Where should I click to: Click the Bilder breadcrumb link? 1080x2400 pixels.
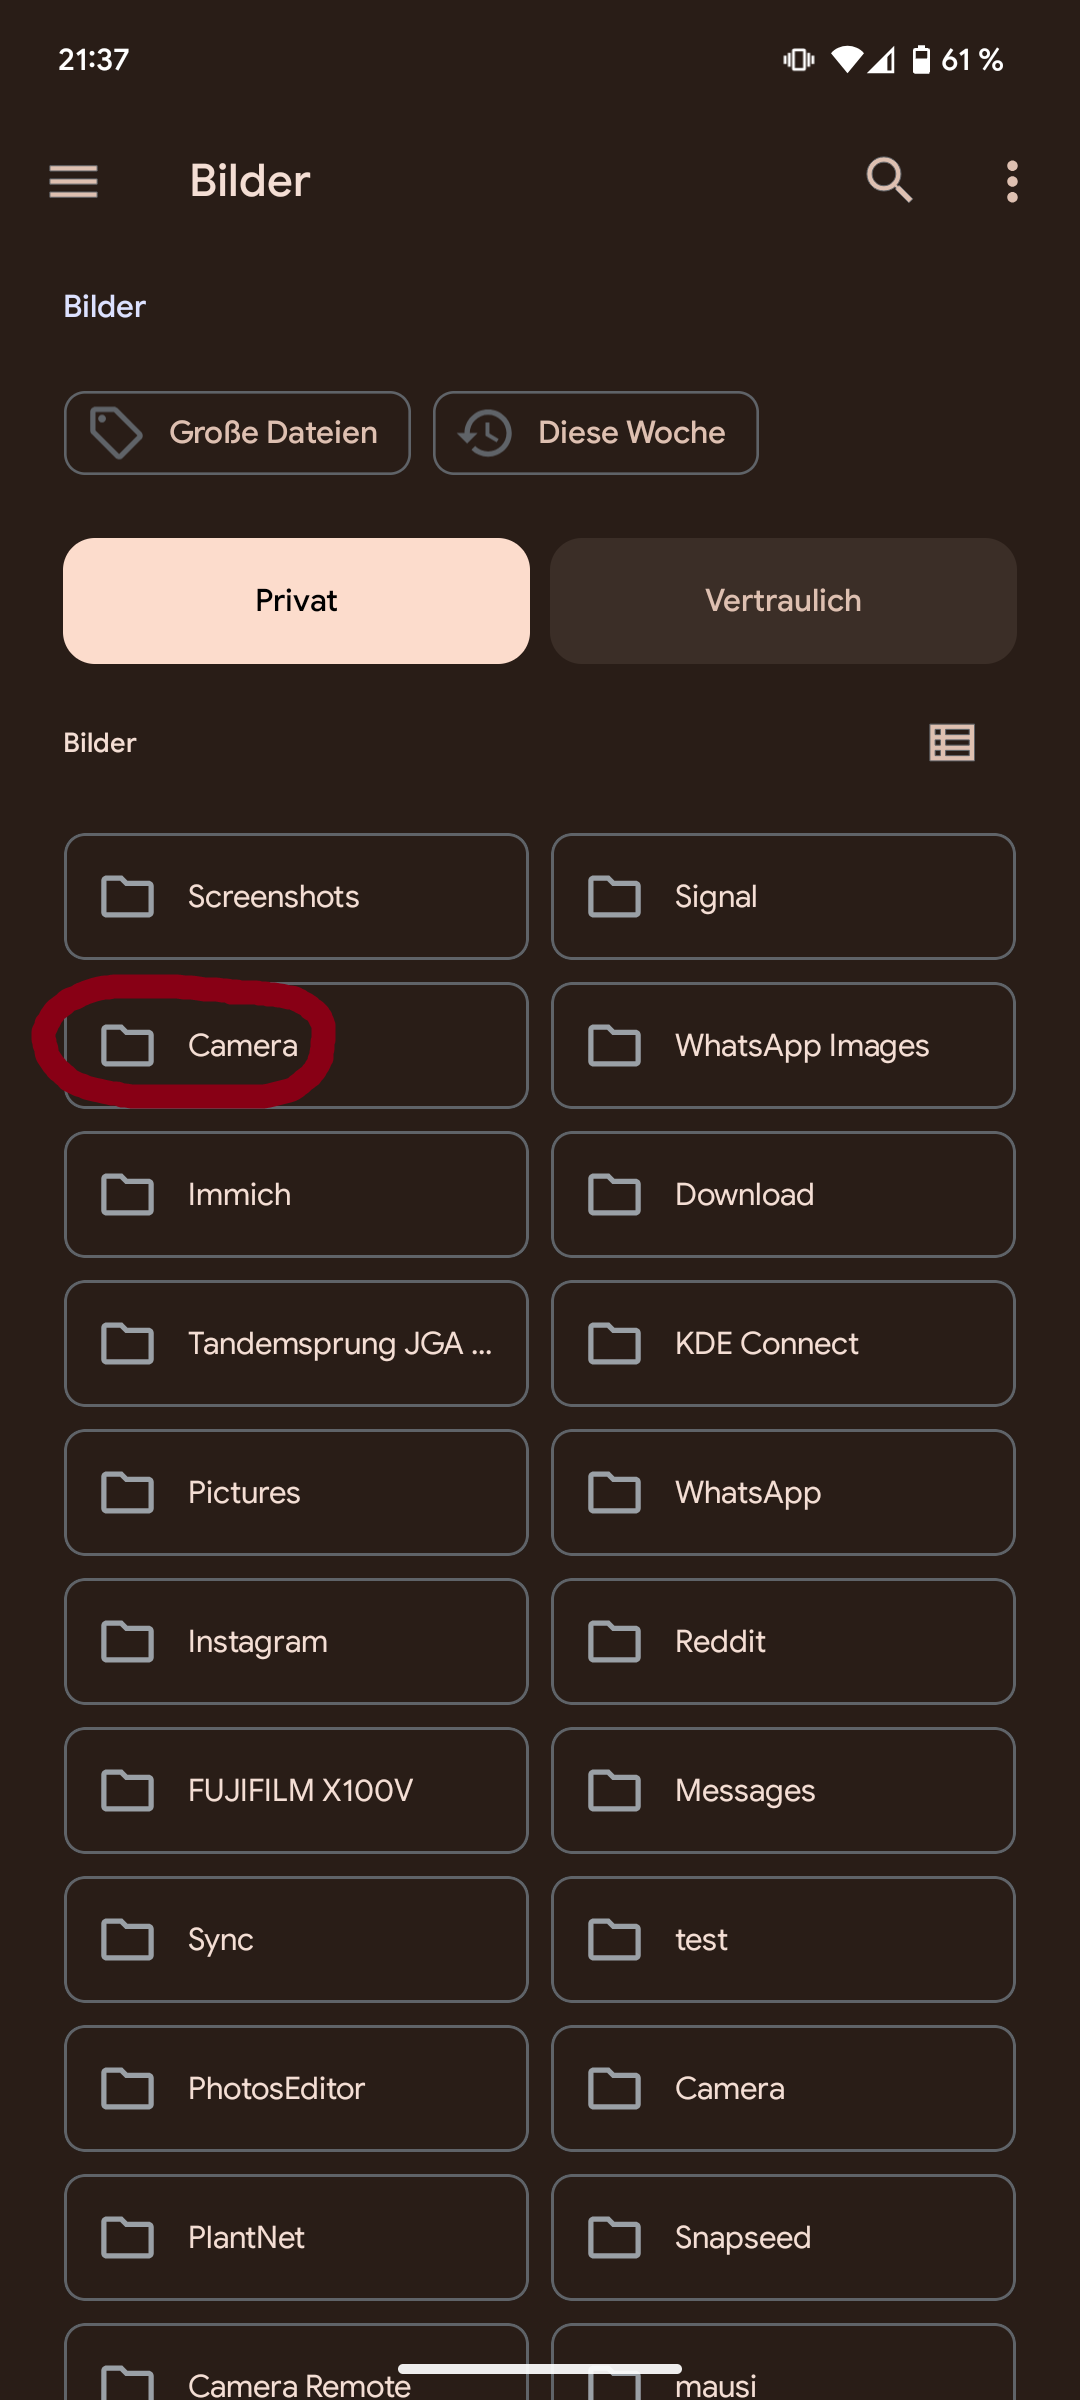pyautogui.click(x=104, y=307)
